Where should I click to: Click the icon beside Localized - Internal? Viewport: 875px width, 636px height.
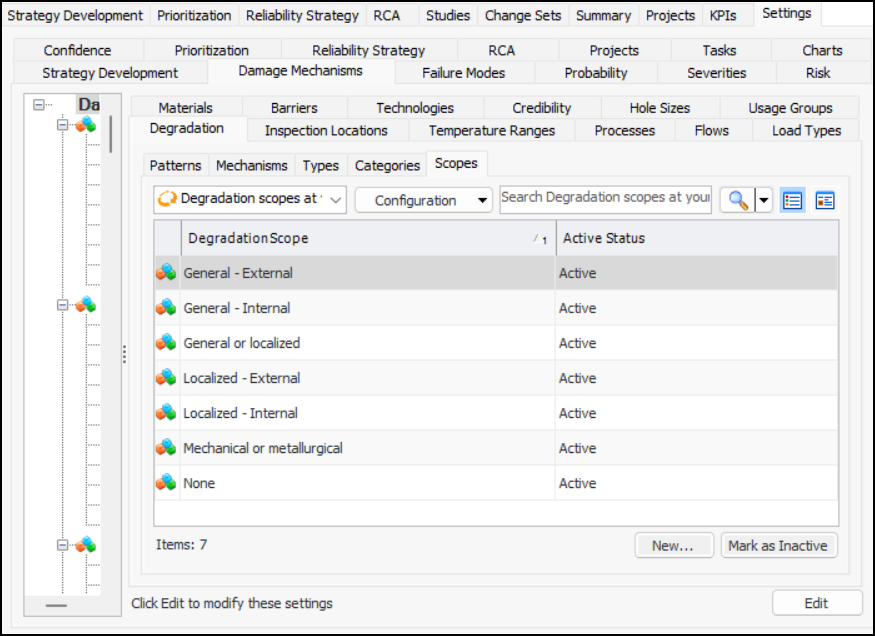click(167, 413)
